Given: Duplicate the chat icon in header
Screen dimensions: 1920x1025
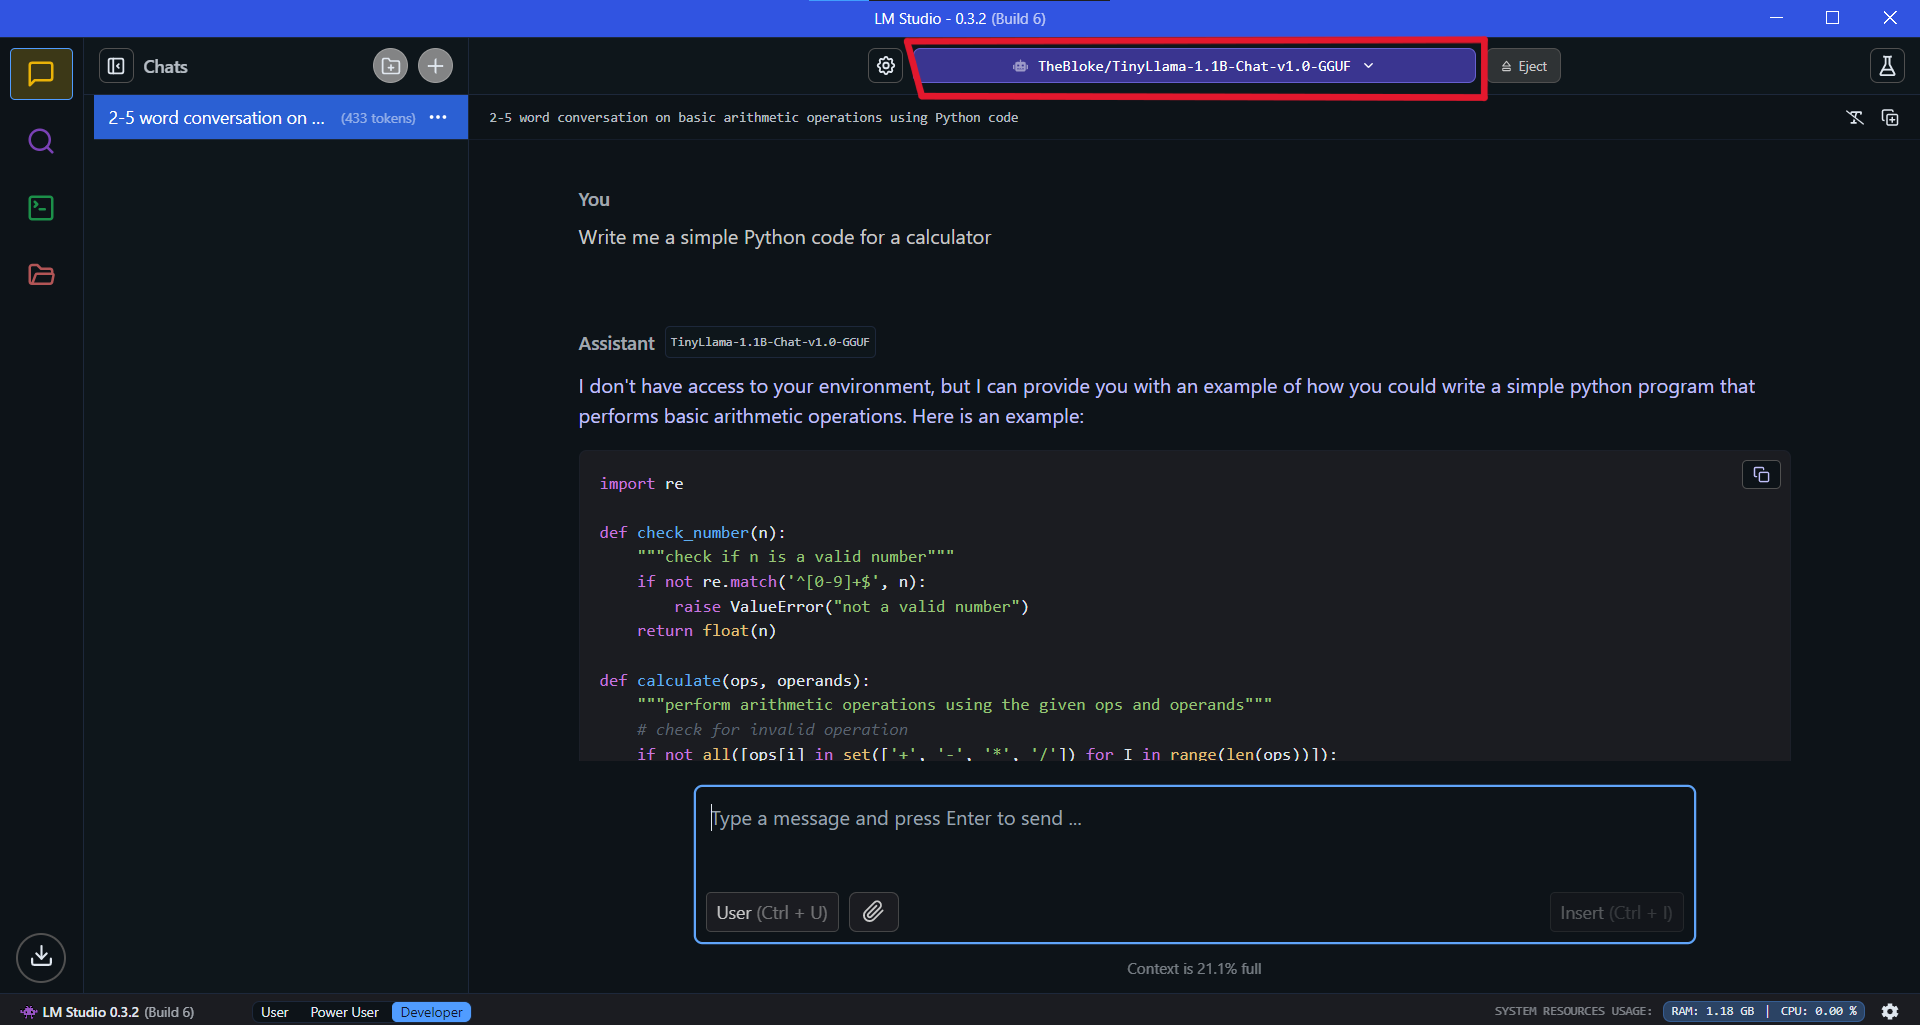Looking at the screenshot, I should [x=1890, y=117].
